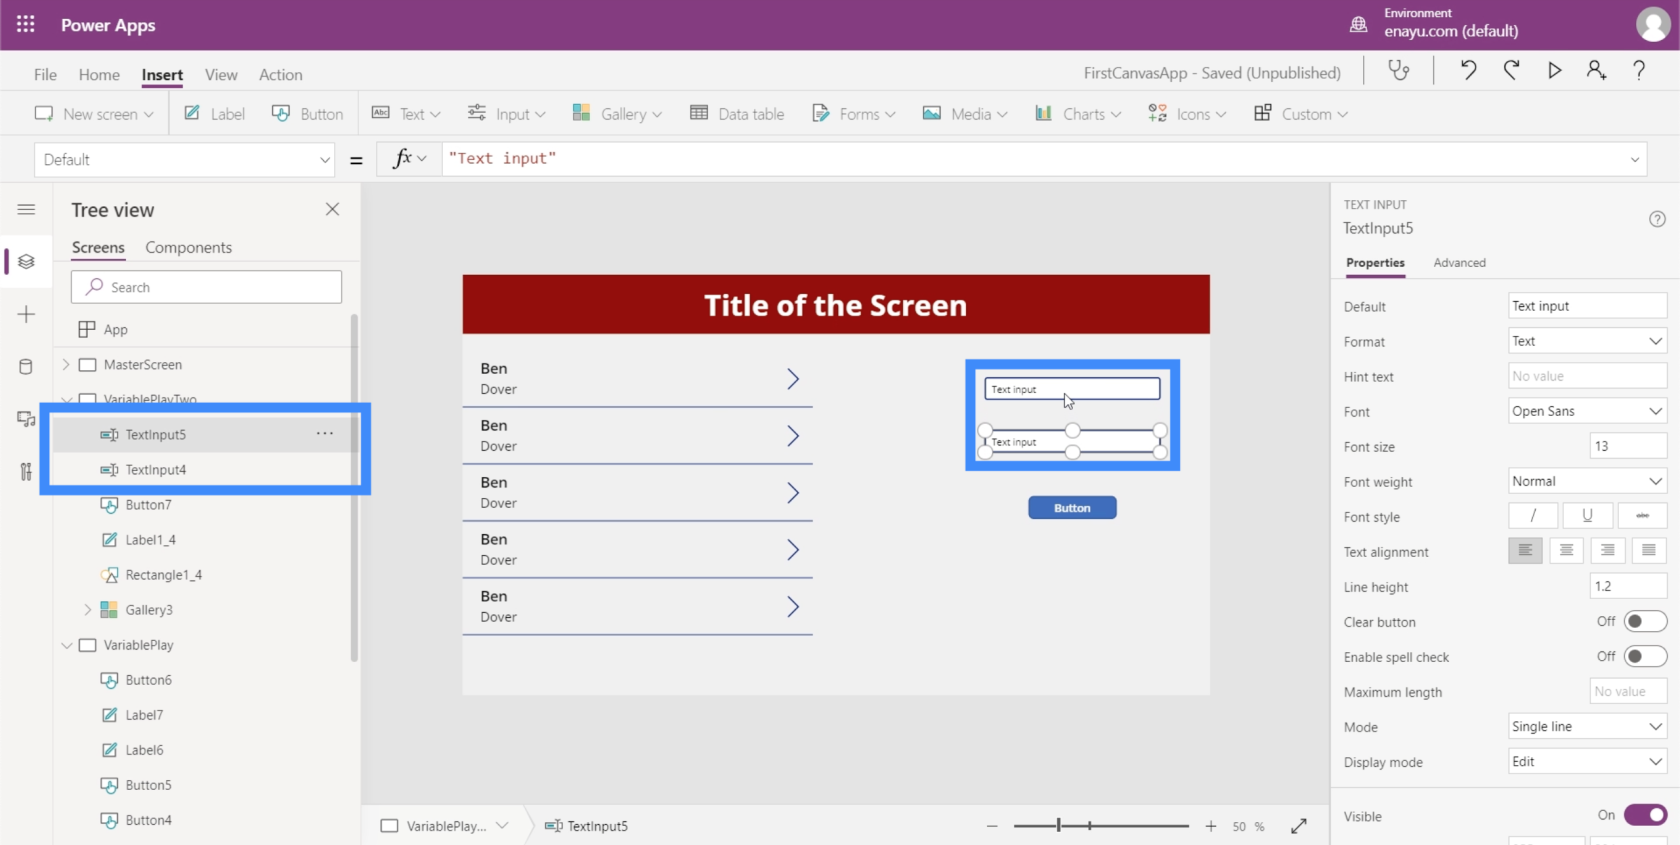This screenshot has height=845, width=1680.
Task: Set text alignment to left
Action: coord(1525,551)
